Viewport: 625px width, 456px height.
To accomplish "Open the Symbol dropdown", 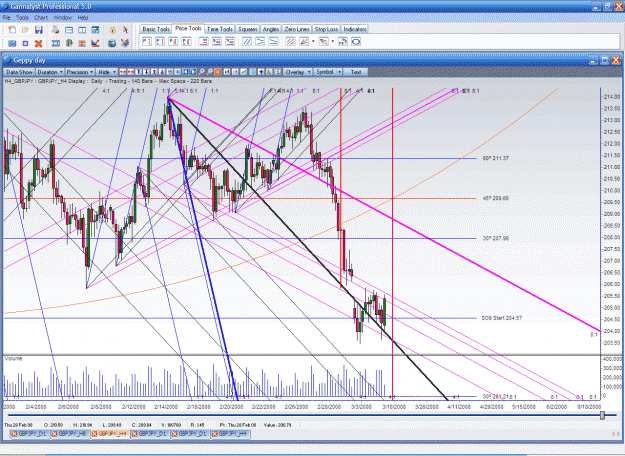I will (x=328, y=72).
